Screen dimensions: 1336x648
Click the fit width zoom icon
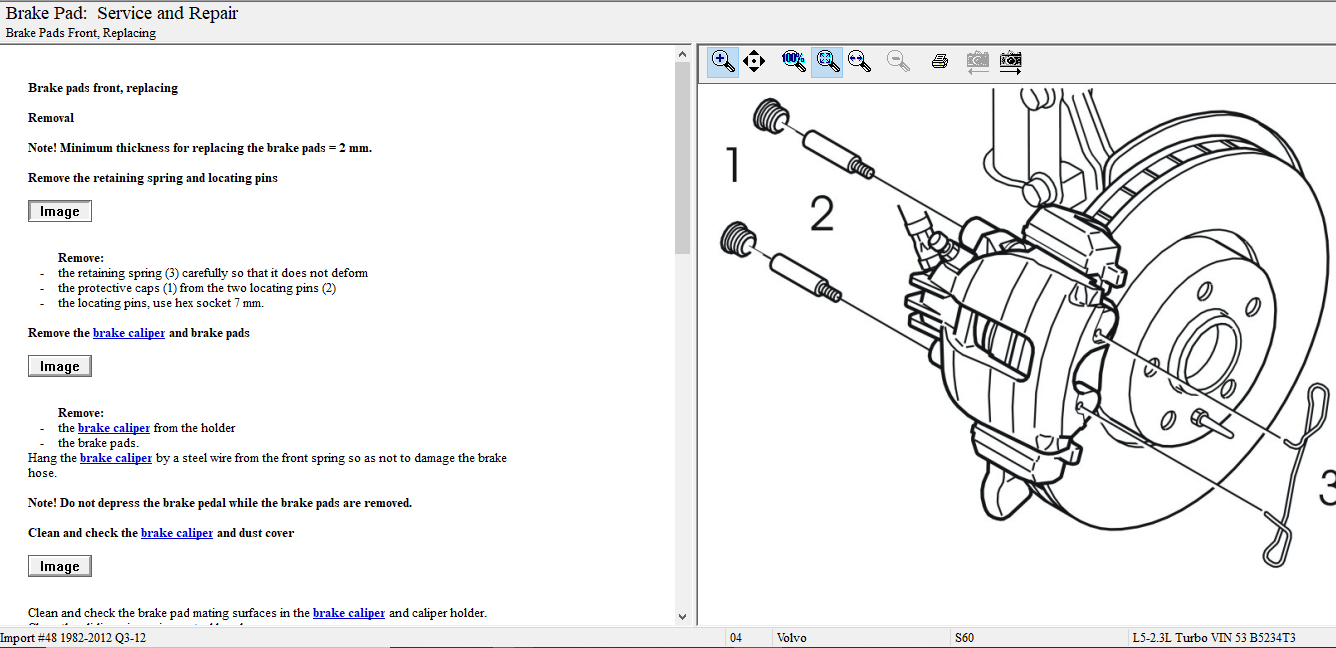click(x=859, y=61)
